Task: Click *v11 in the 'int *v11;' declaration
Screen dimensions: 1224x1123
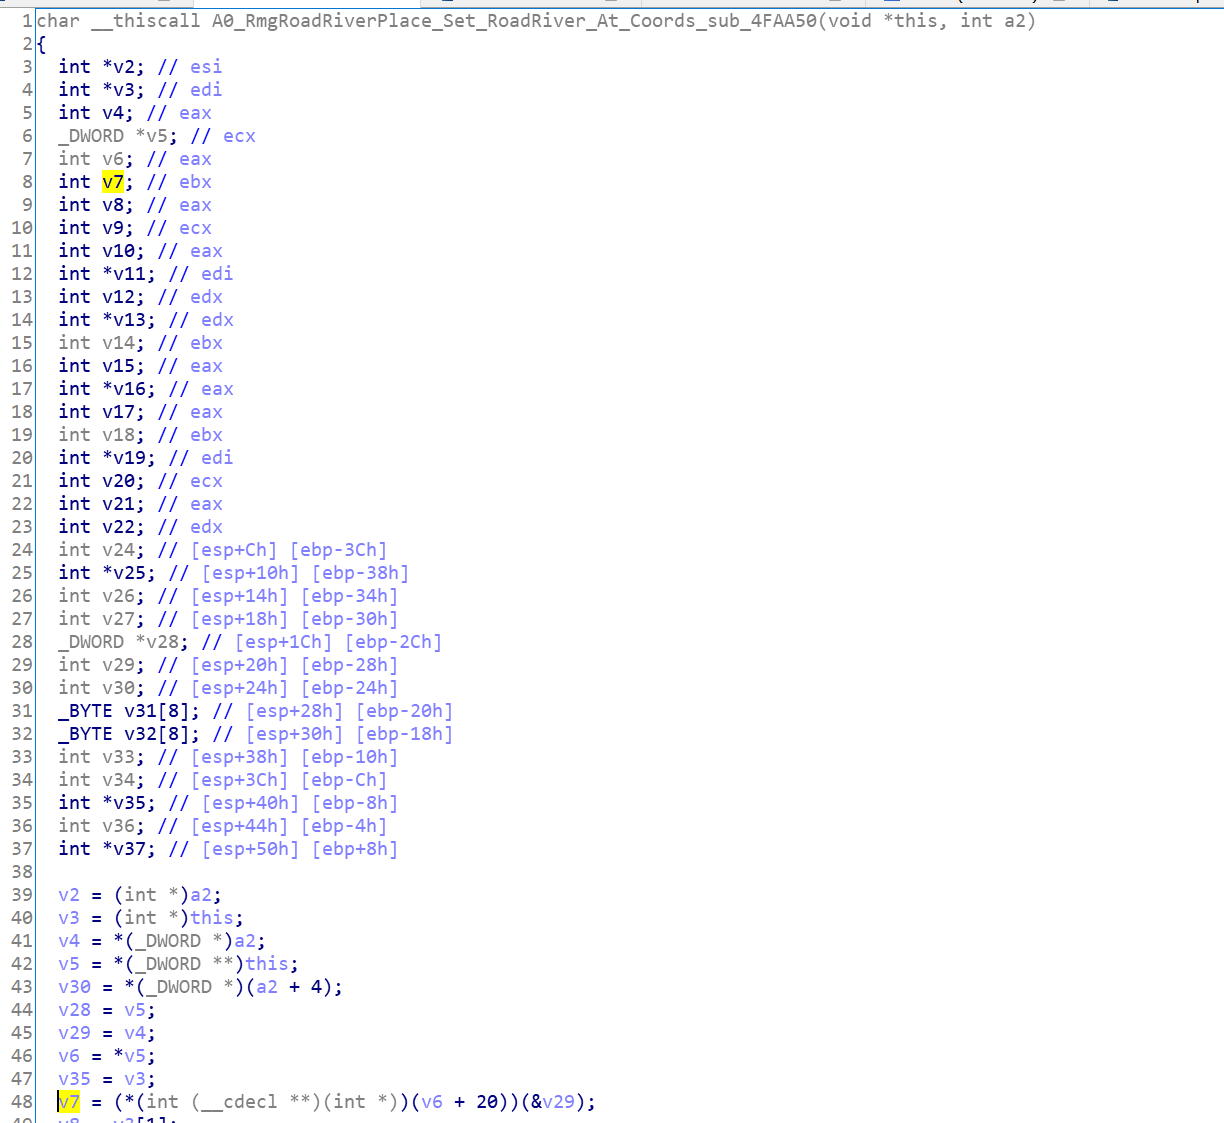Action: click(124, 274)
